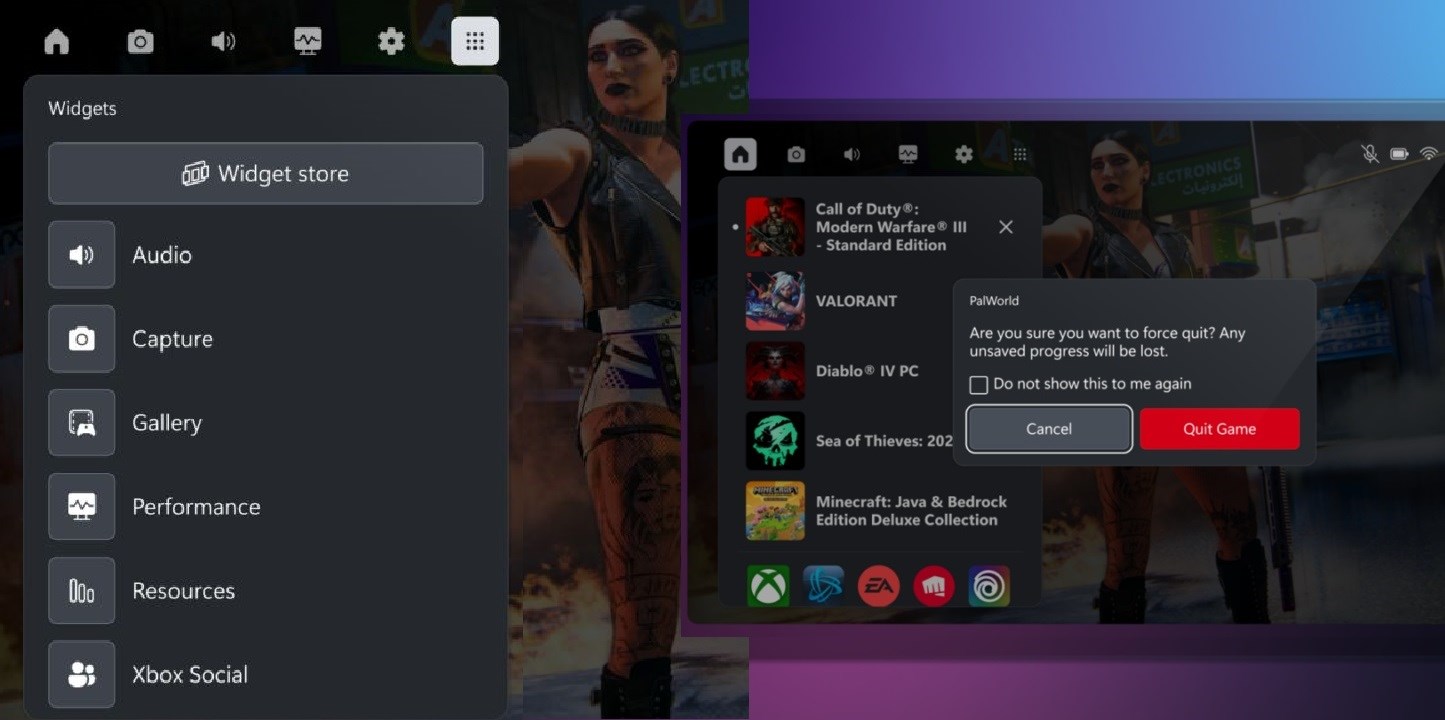The height and width of the screenshot is (720, 1445).
Task: Open the Gallery widget
Action: point(266,423)
